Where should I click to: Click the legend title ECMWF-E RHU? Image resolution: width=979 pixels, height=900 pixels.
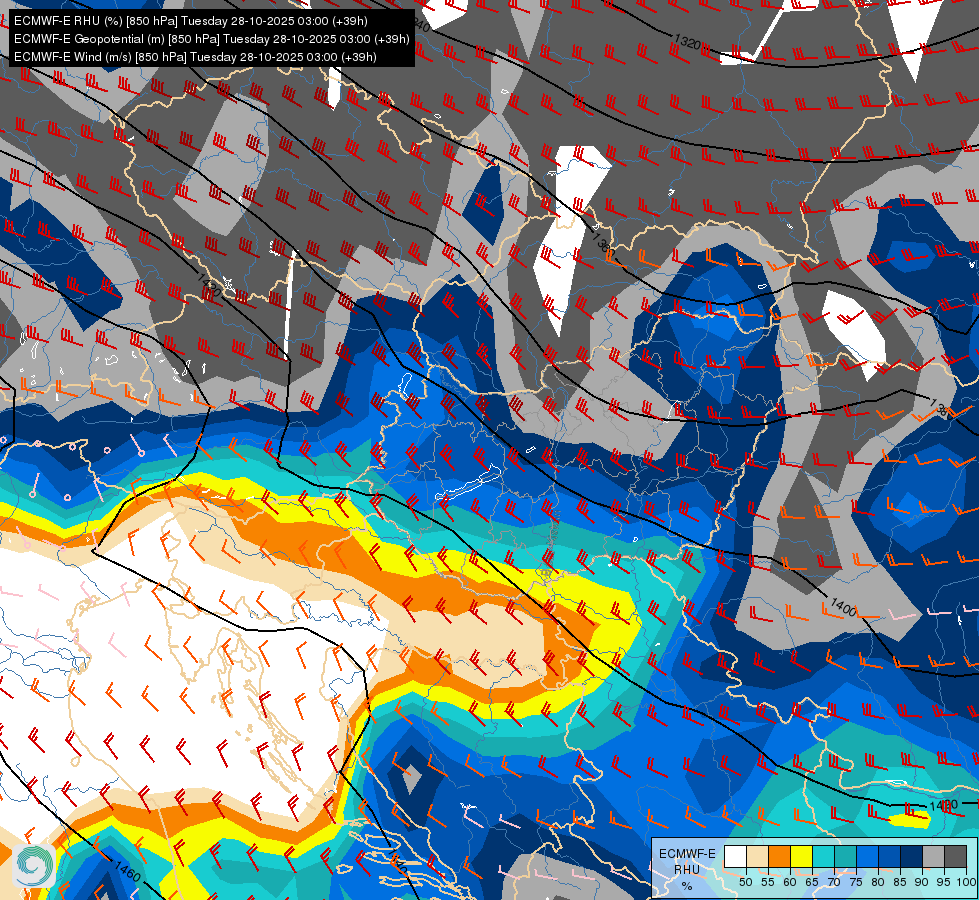[x=687, y=861]
